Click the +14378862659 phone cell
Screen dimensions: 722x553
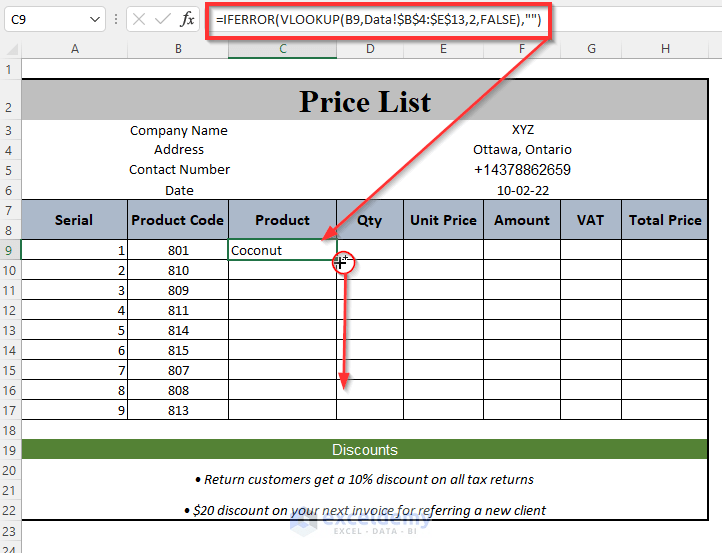[x=522, y=169]
